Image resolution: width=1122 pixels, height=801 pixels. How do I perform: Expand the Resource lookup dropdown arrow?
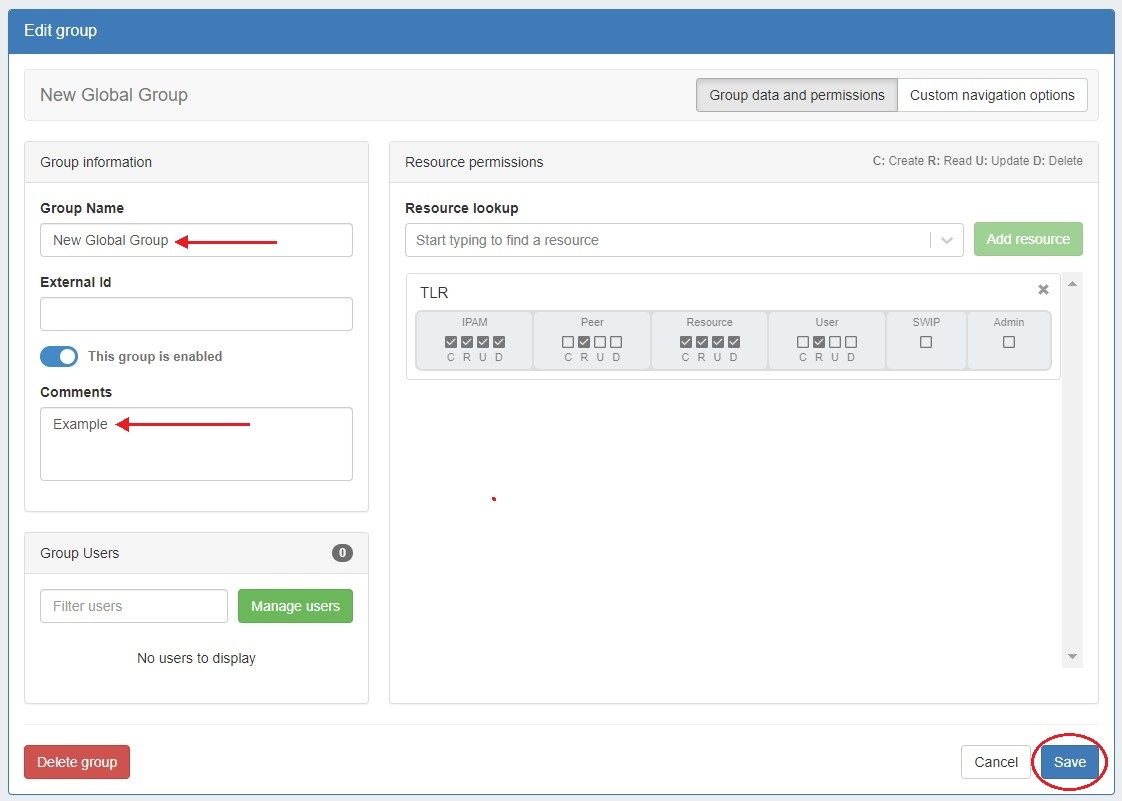point(946,240)
